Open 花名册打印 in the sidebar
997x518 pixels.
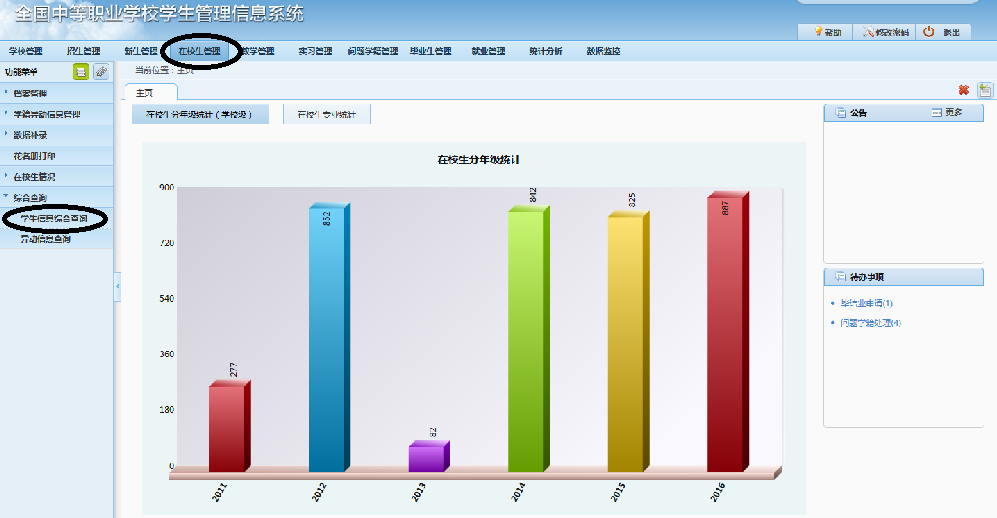click(57, 156)
